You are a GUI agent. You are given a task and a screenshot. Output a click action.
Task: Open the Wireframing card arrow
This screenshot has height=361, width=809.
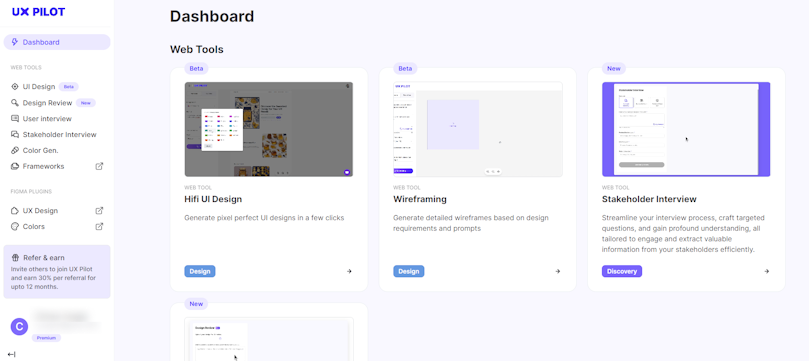click(x=558, y=271)
